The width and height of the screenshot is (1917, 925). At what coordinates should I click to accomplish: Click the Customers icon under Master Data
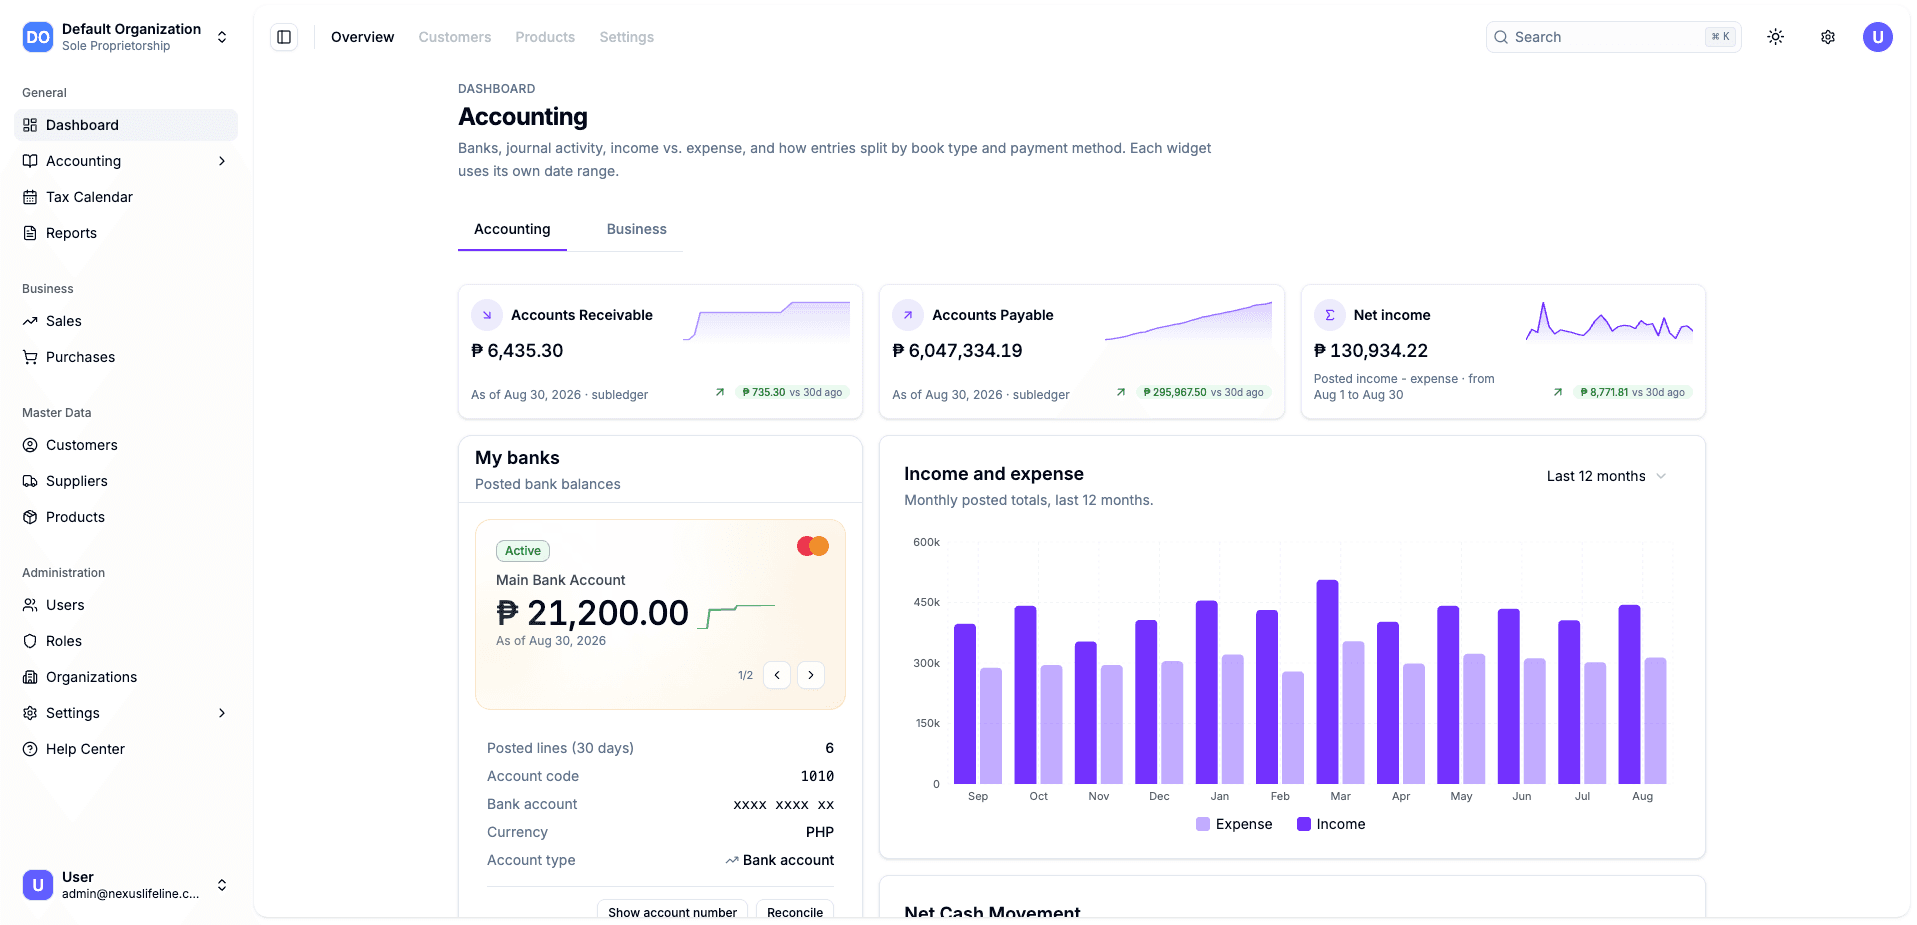pyautogui.click(x=30, y=445)
